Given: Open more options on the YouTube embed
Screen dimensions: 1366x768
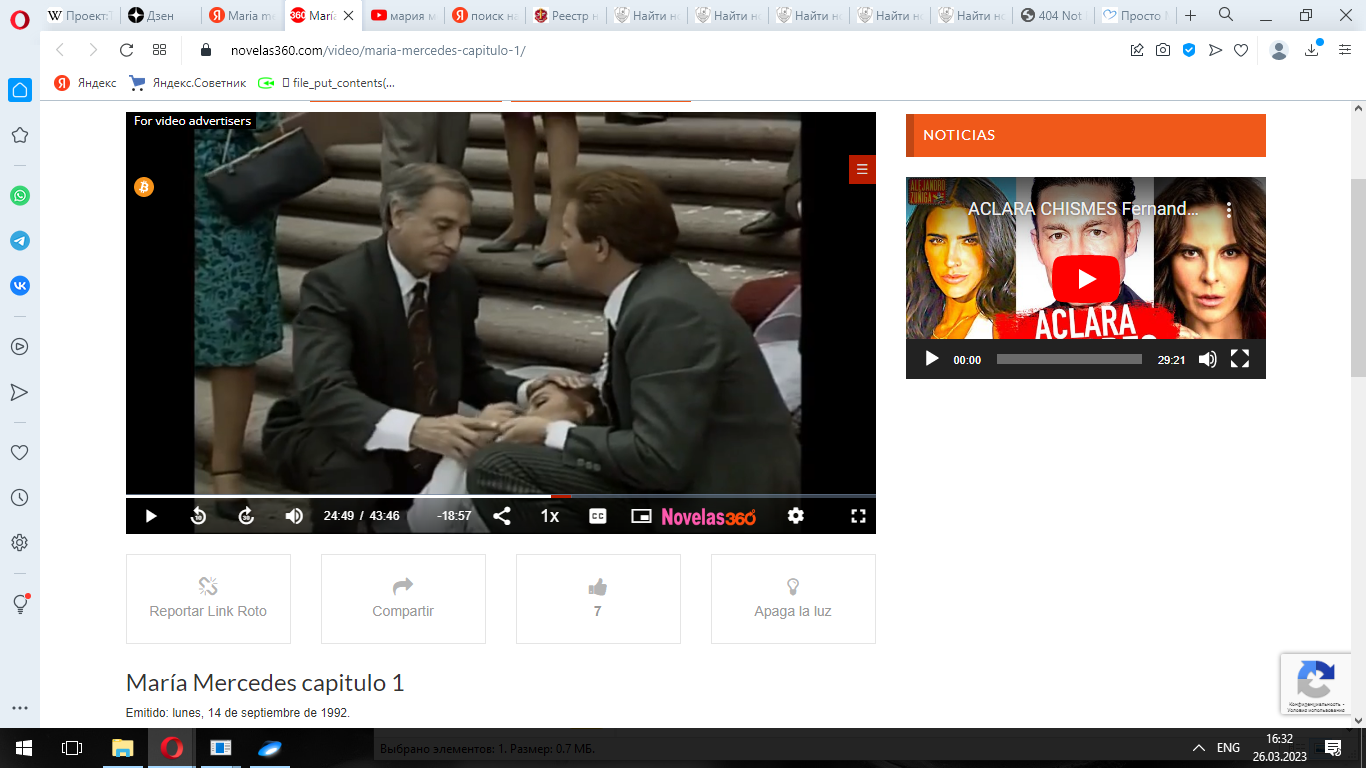Looking at the screenshot, I should [1230, 210].
